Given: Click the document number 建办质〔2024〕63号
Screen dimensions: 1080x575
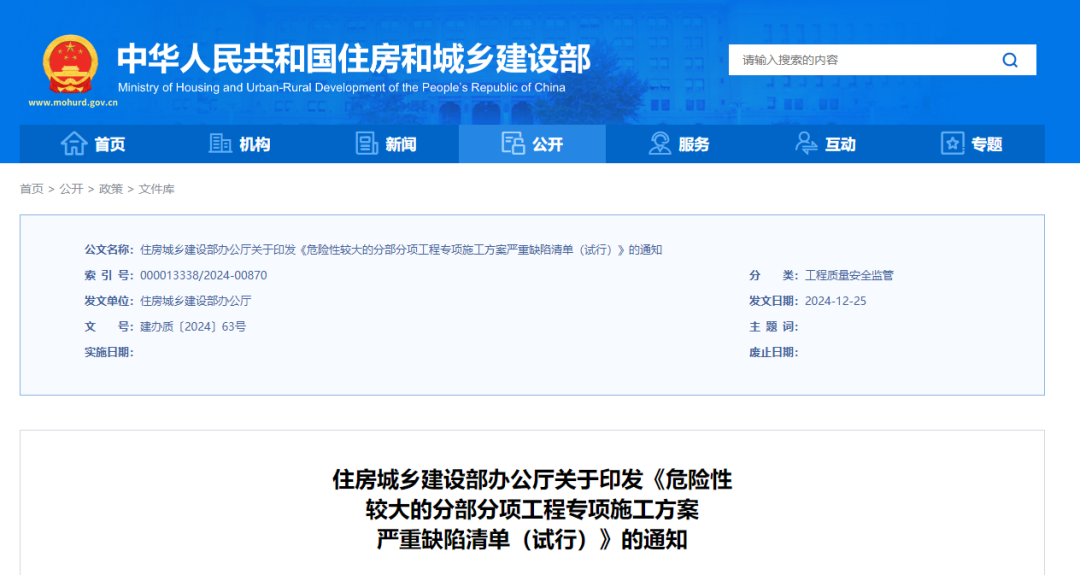Looking at the screenshot, I should point(193,326).
